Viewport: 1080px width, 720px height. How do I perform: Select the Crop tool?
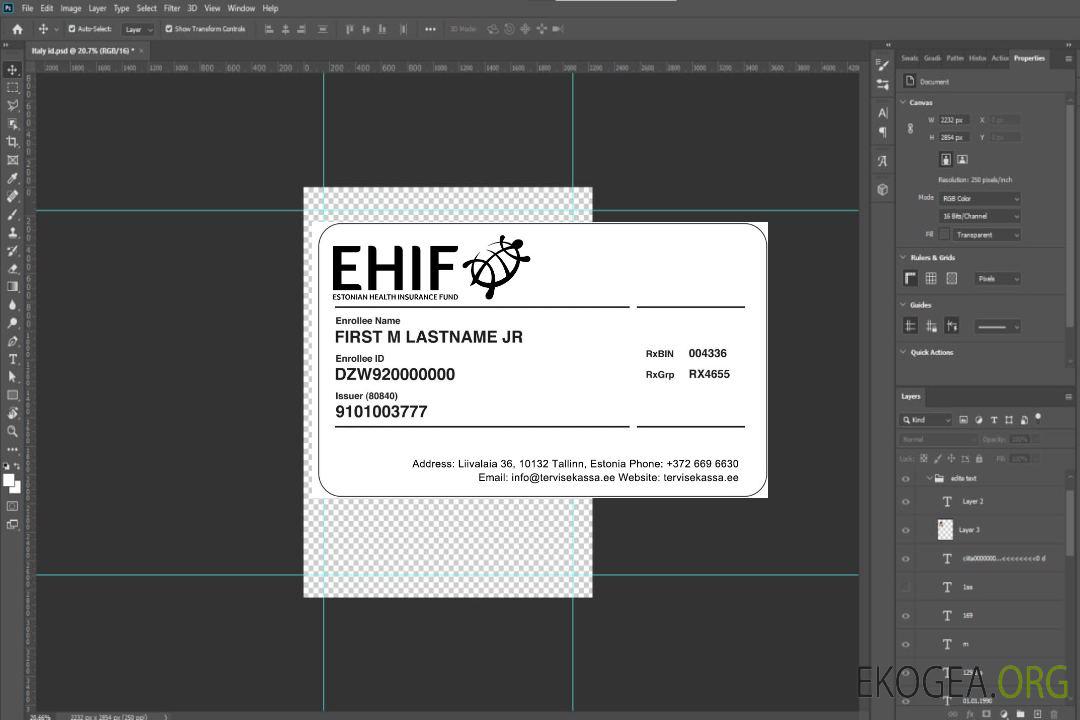[12, 142]
